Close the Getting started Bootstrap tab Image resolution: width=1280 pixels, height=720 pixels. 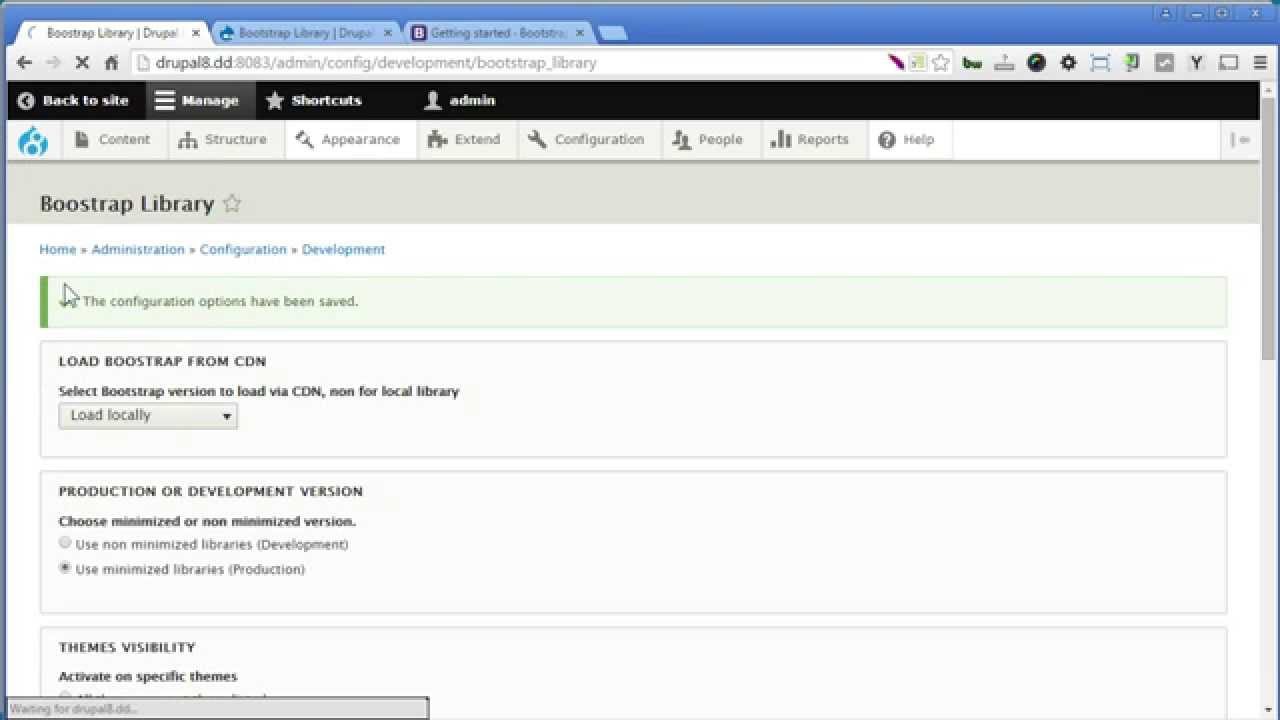tap(580, 33)
